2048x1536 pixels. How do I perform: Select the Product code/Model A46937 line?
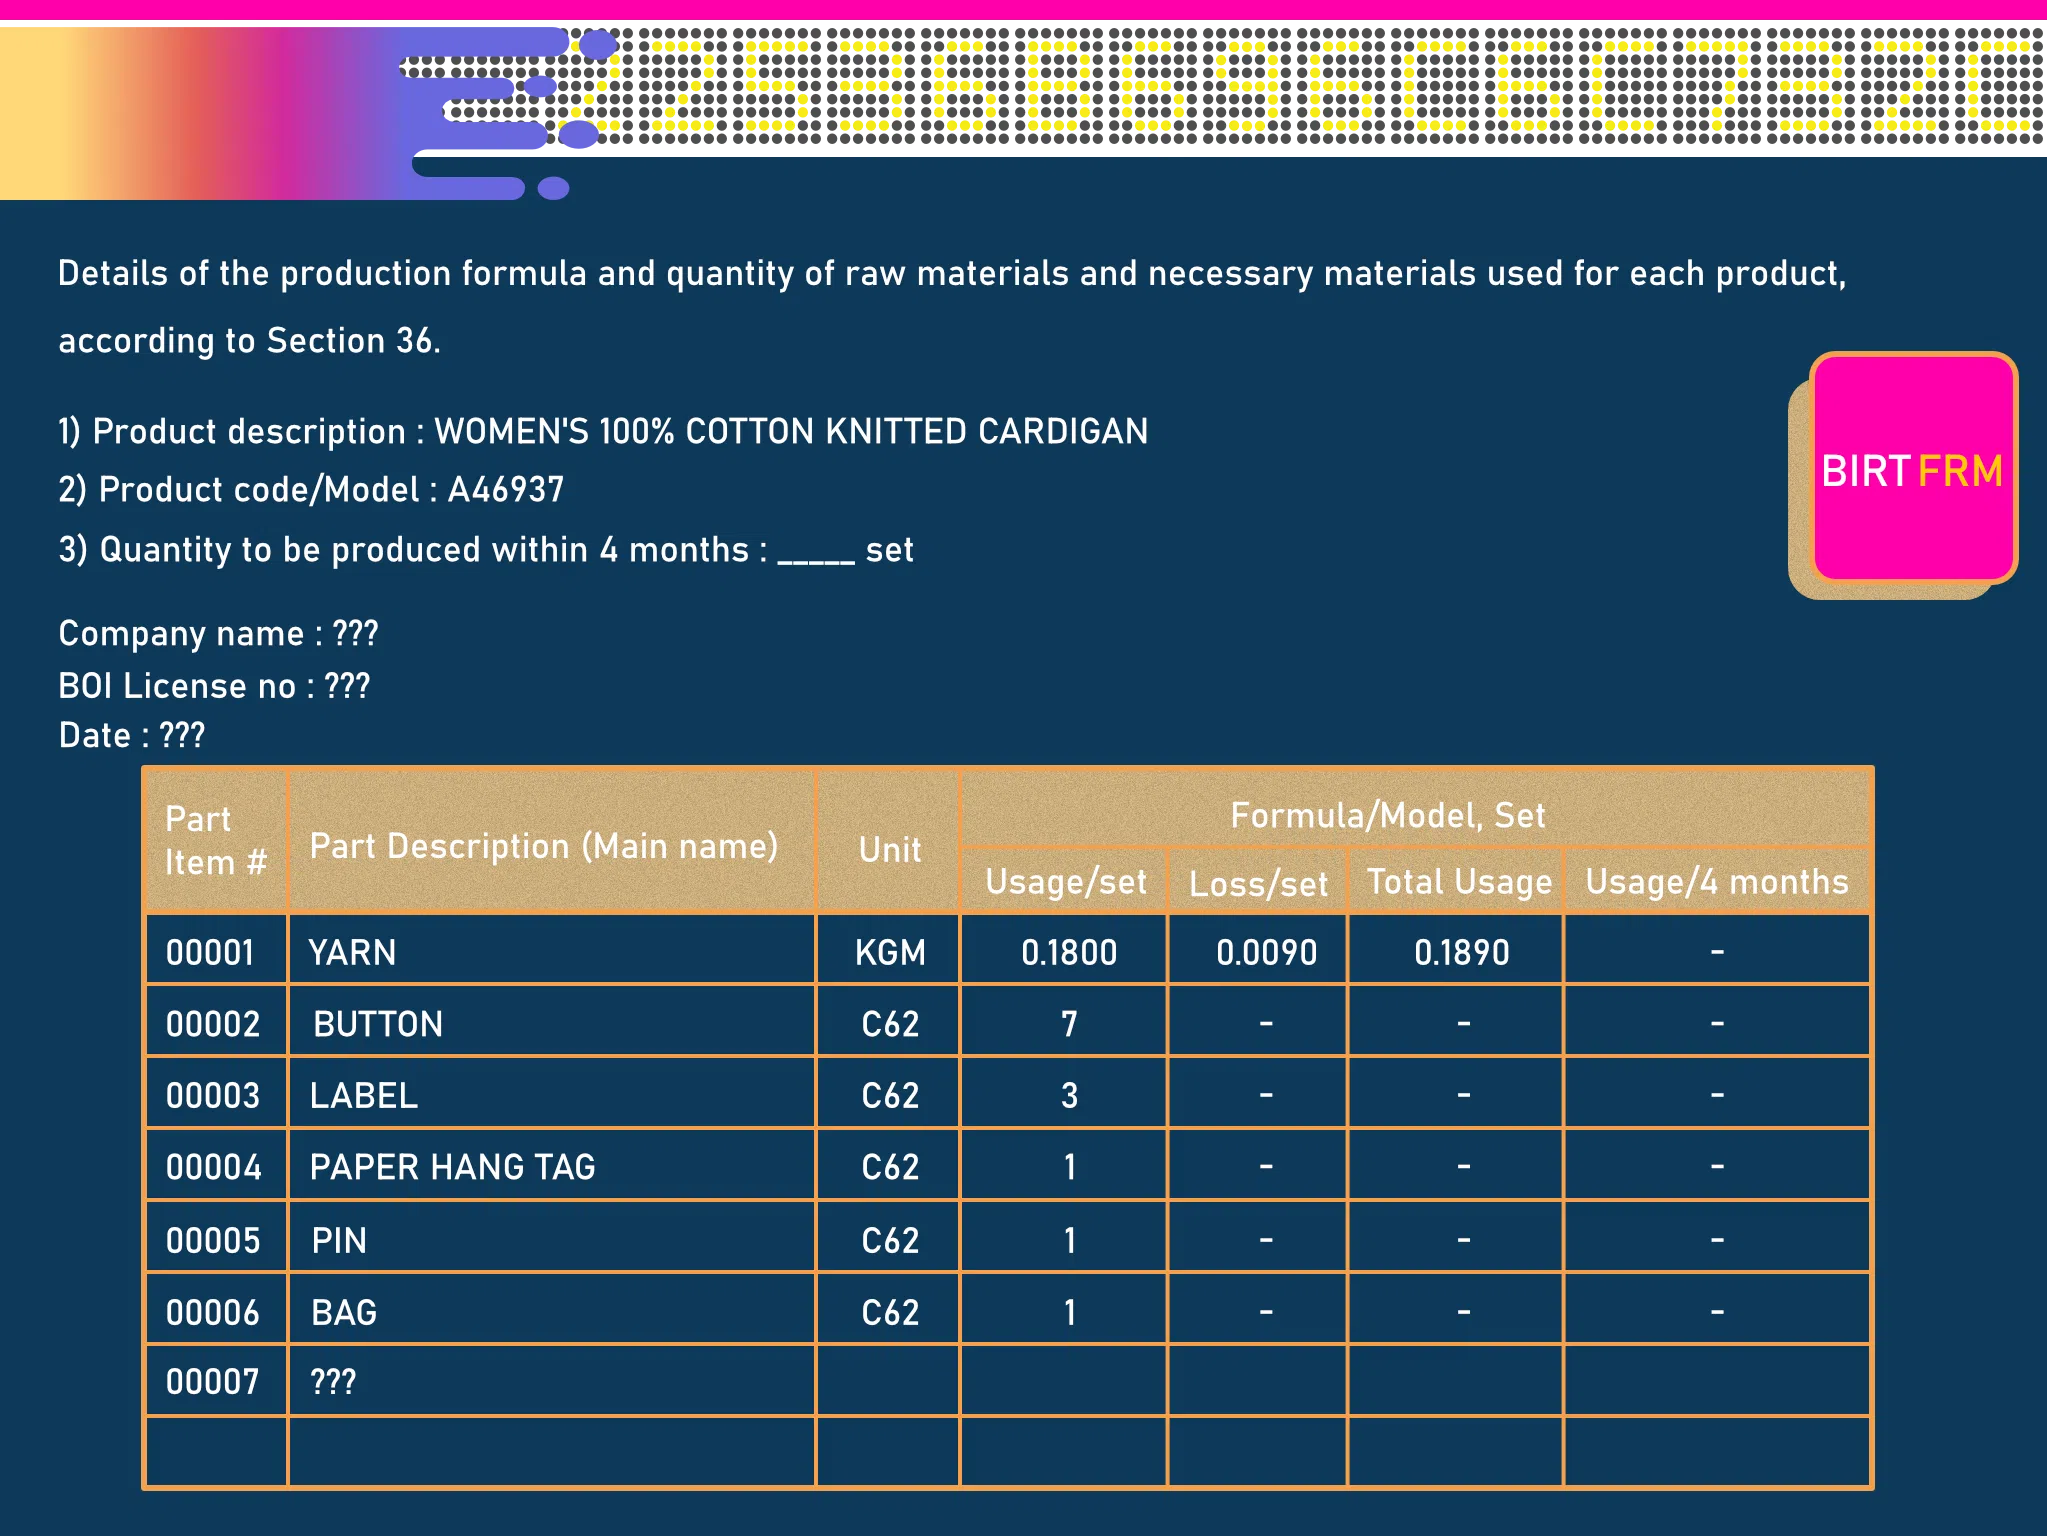click(311, 490)
